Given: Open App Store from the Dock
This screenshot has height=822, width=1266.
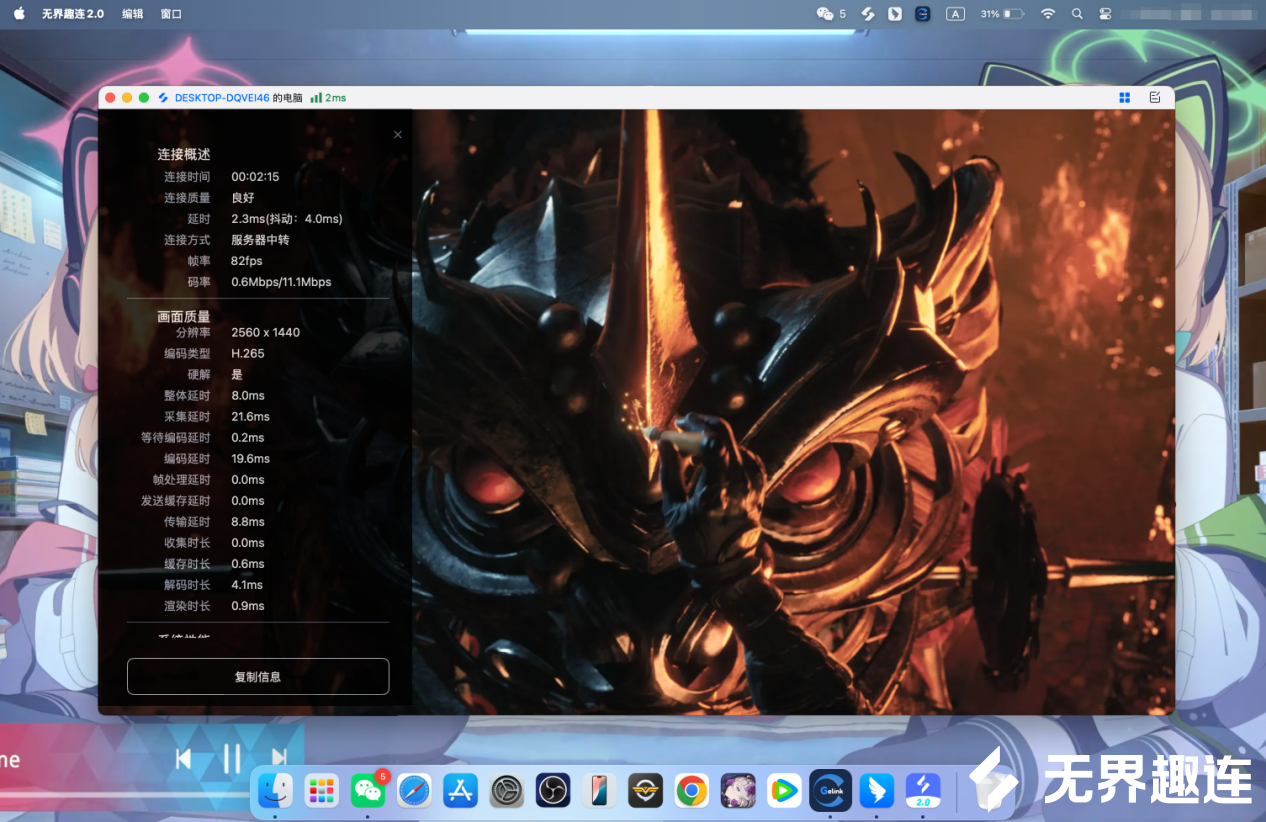Looking at the screenshot, I should coord(460,791).
